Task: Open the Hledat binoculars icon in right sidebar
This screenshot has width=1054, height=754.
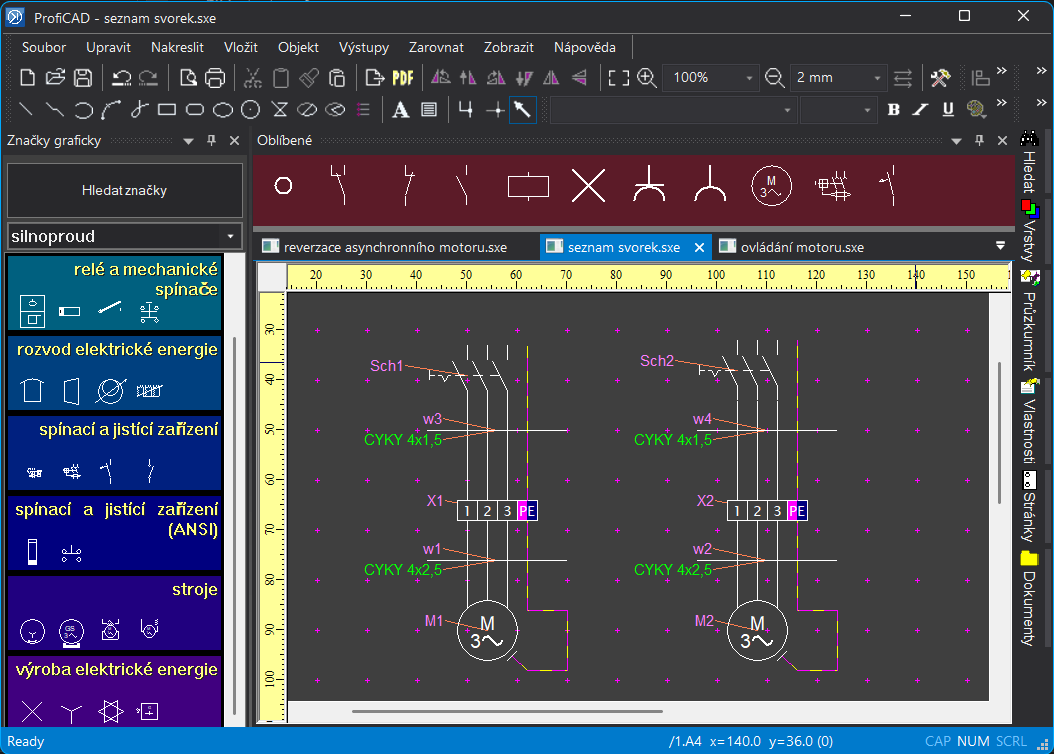Action: coord(1029,138)
